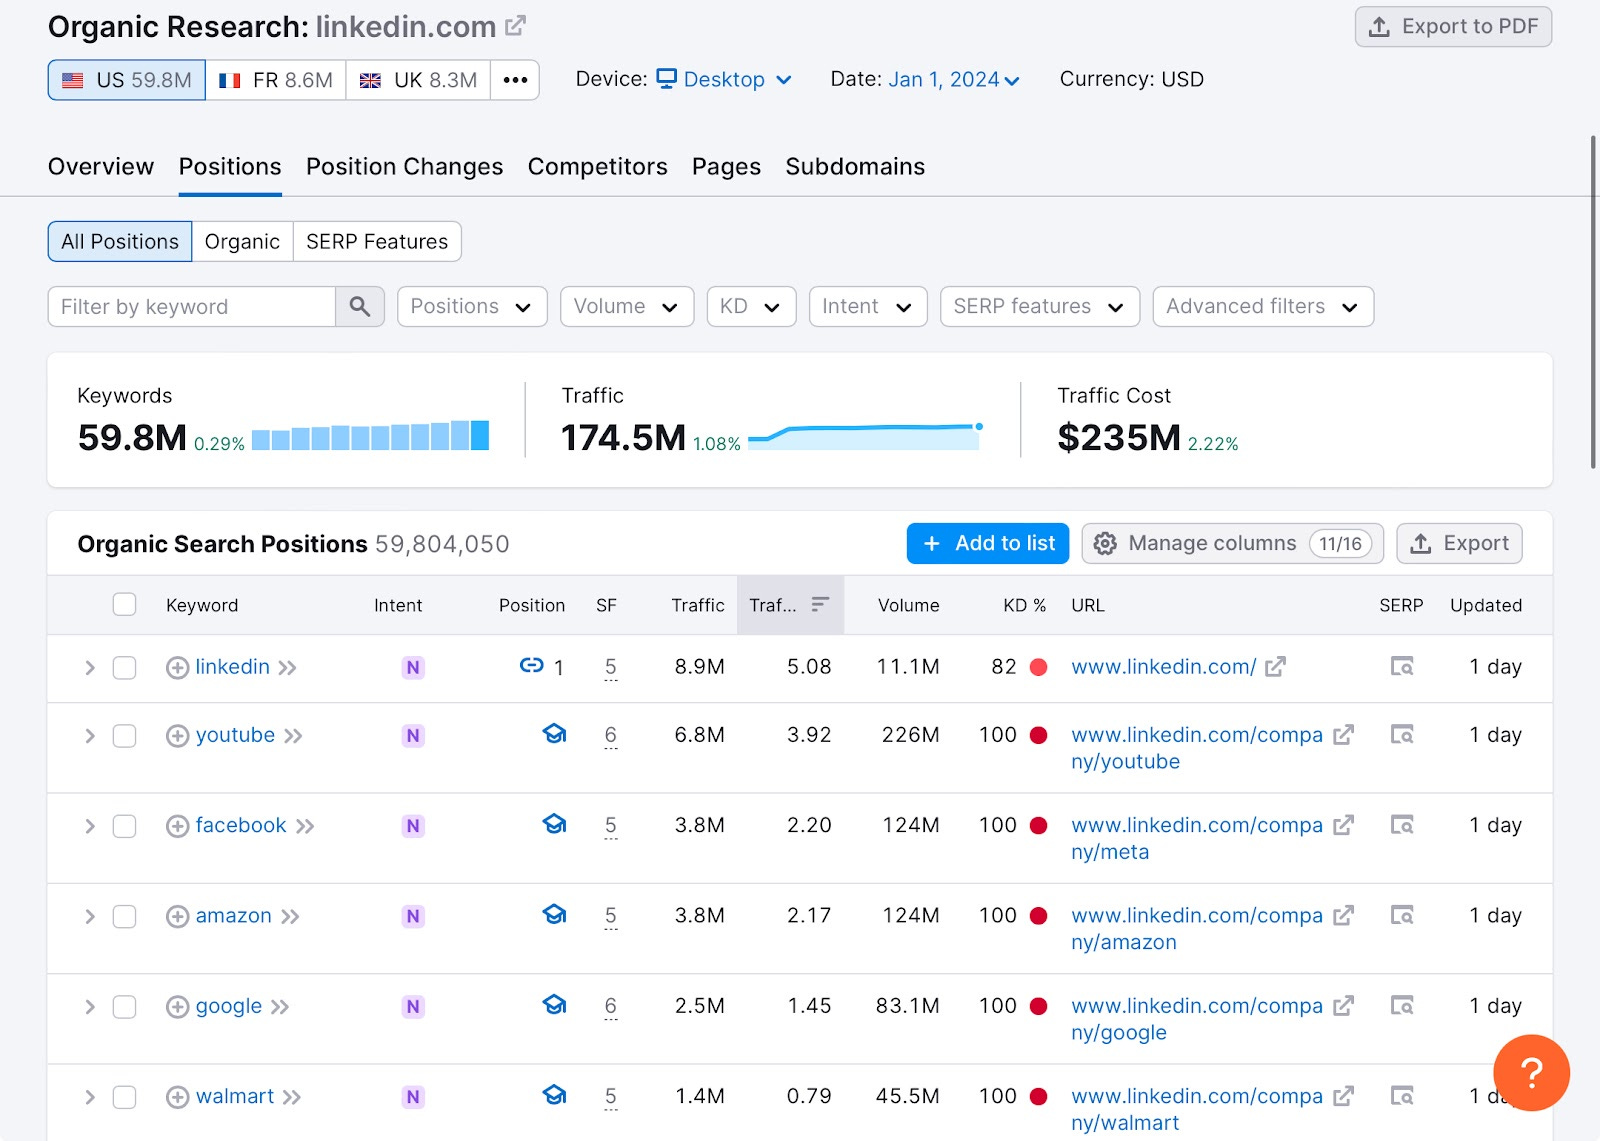1600x1141 pixels.
Task: Click the Traffic trend line chart
Action: [x=866, y=436]
